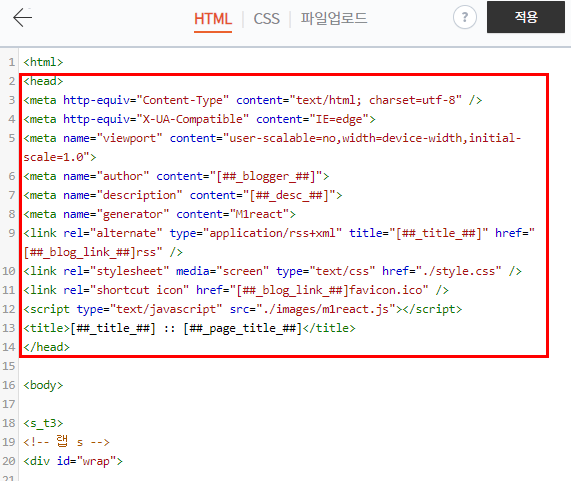Click the back arrow icon
Viewport: 571px width, 481px height.
(x=23, y=17)
